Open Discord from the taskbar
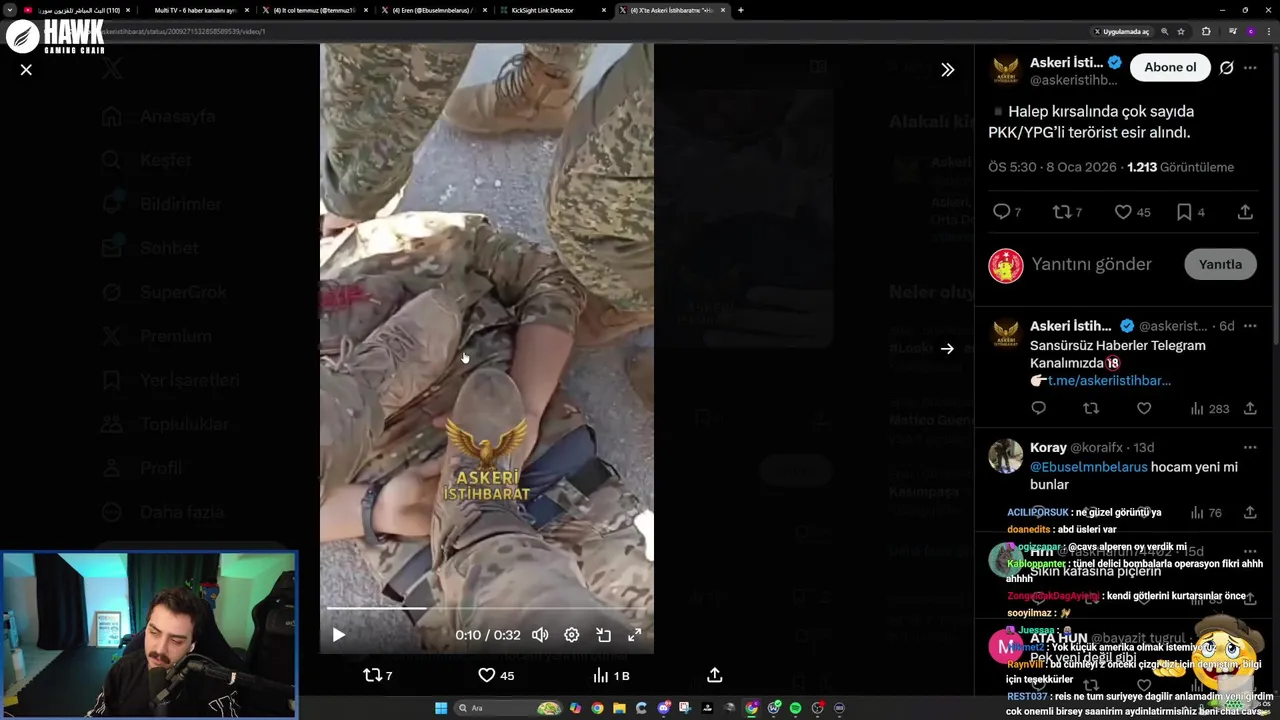Image resolution: width=1280 pixels, height=720 pixels. click(x=663, y=708)
